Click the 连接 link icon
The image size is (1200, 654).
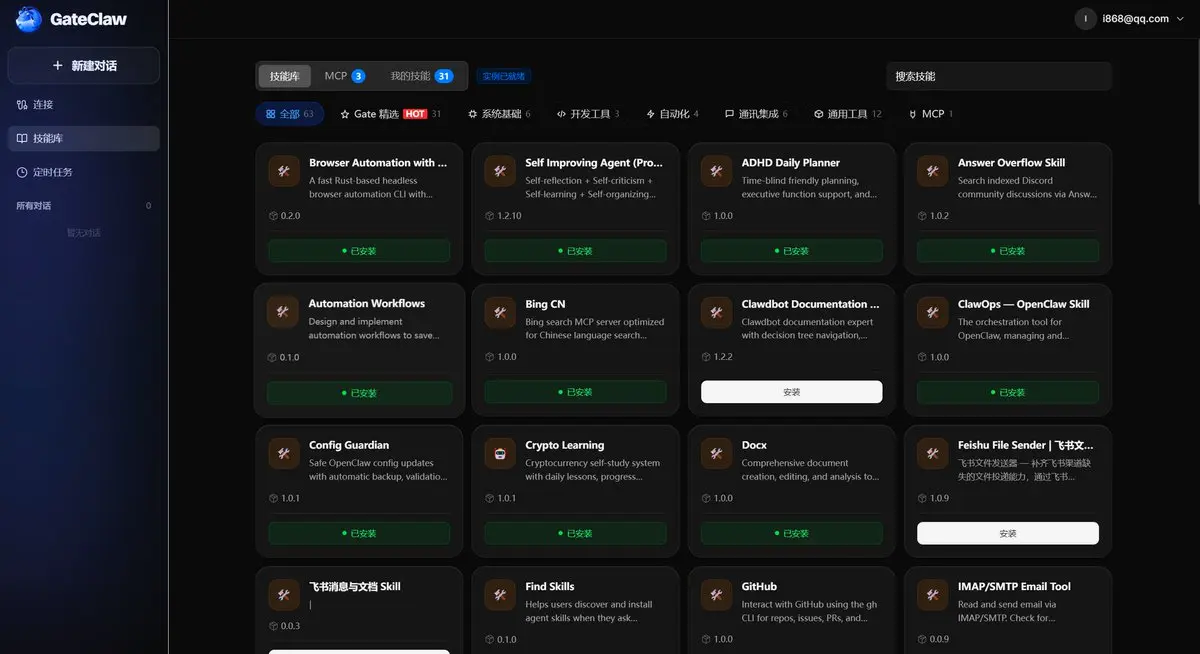tap(22, 104)
